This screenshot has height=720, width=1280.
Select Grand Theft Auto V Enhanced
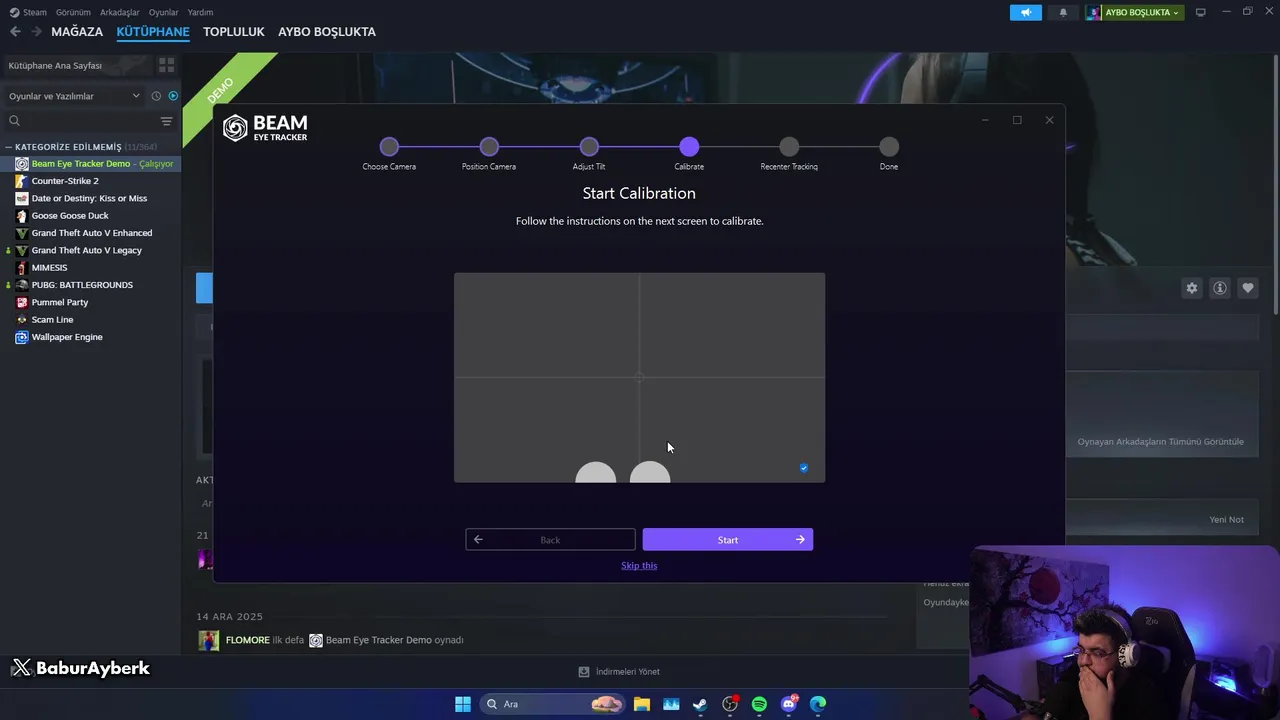click(92, 233)
